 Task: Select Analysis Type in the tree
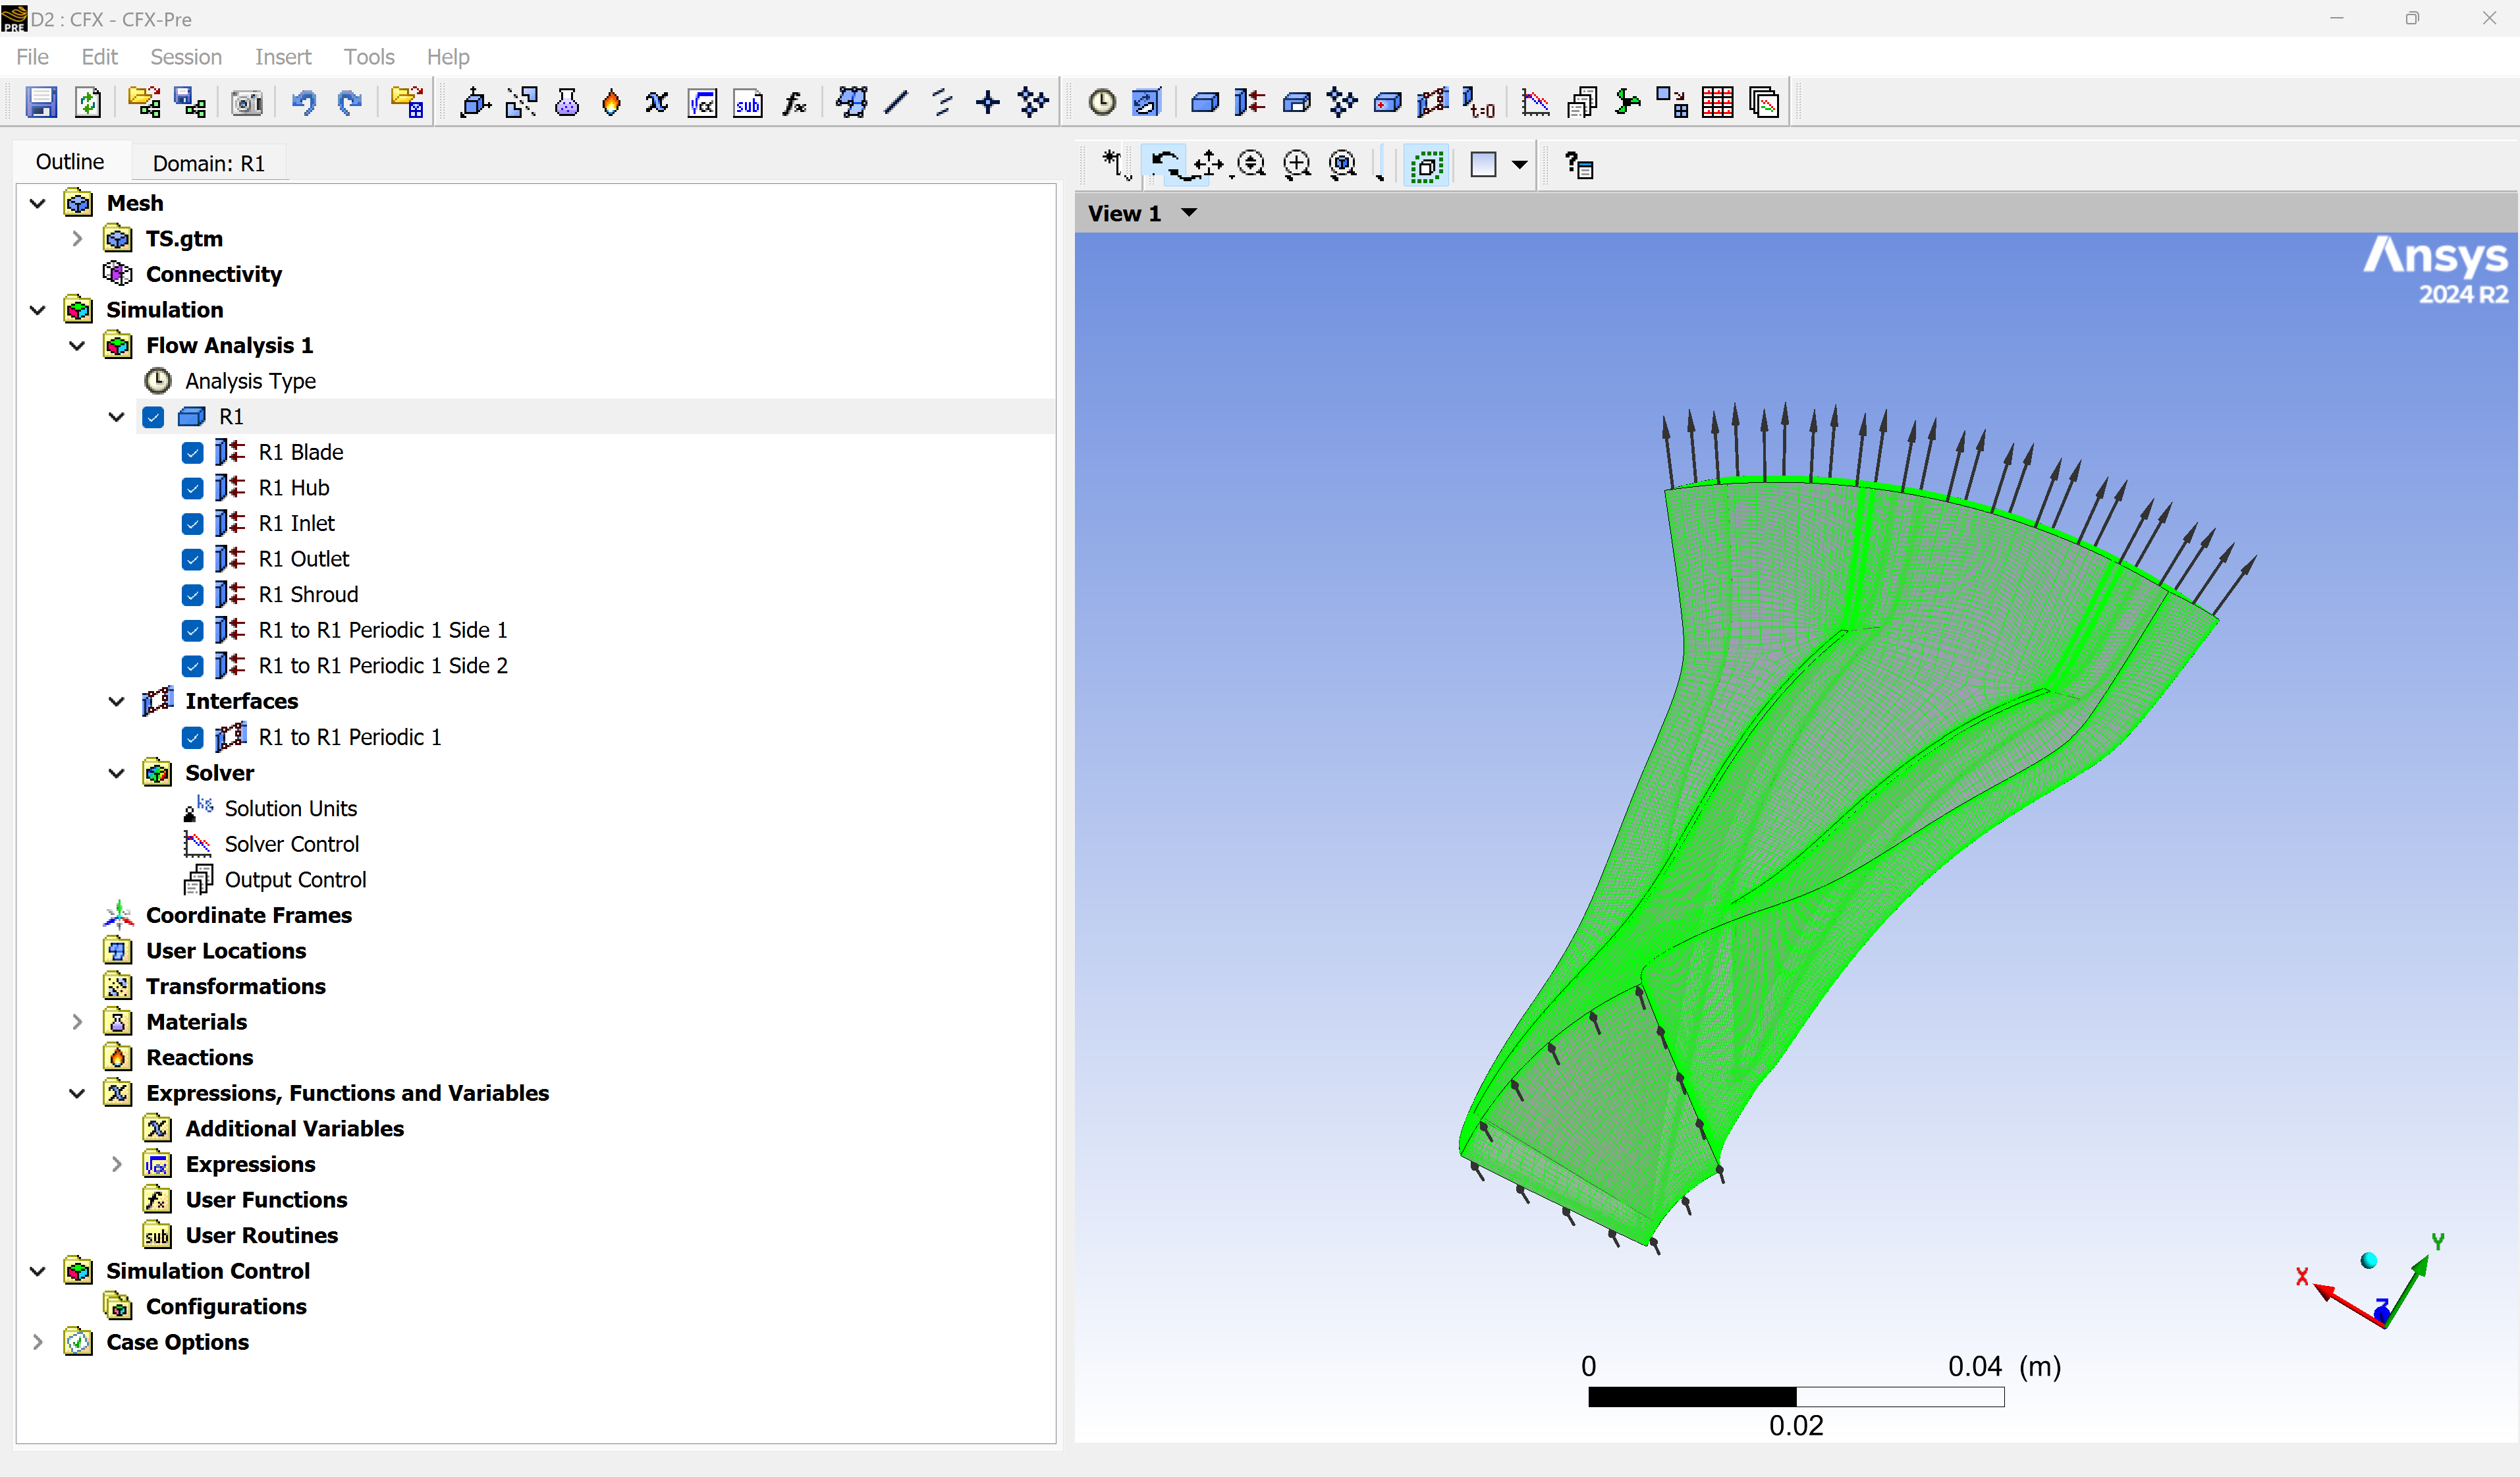[250, 381]
